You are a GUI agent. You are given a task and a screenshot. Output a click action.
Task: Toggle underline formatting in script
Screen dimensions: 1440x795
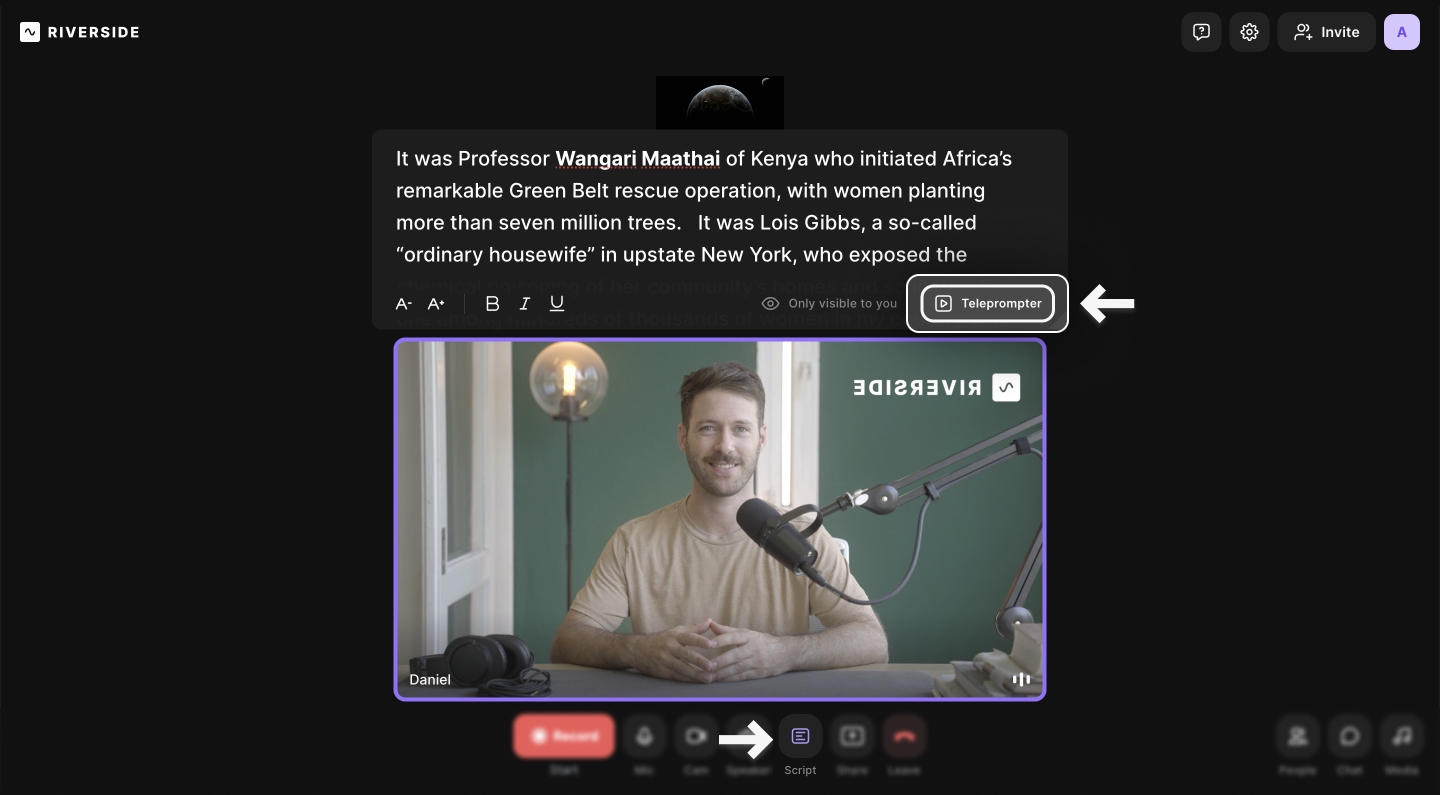[557, 304]
